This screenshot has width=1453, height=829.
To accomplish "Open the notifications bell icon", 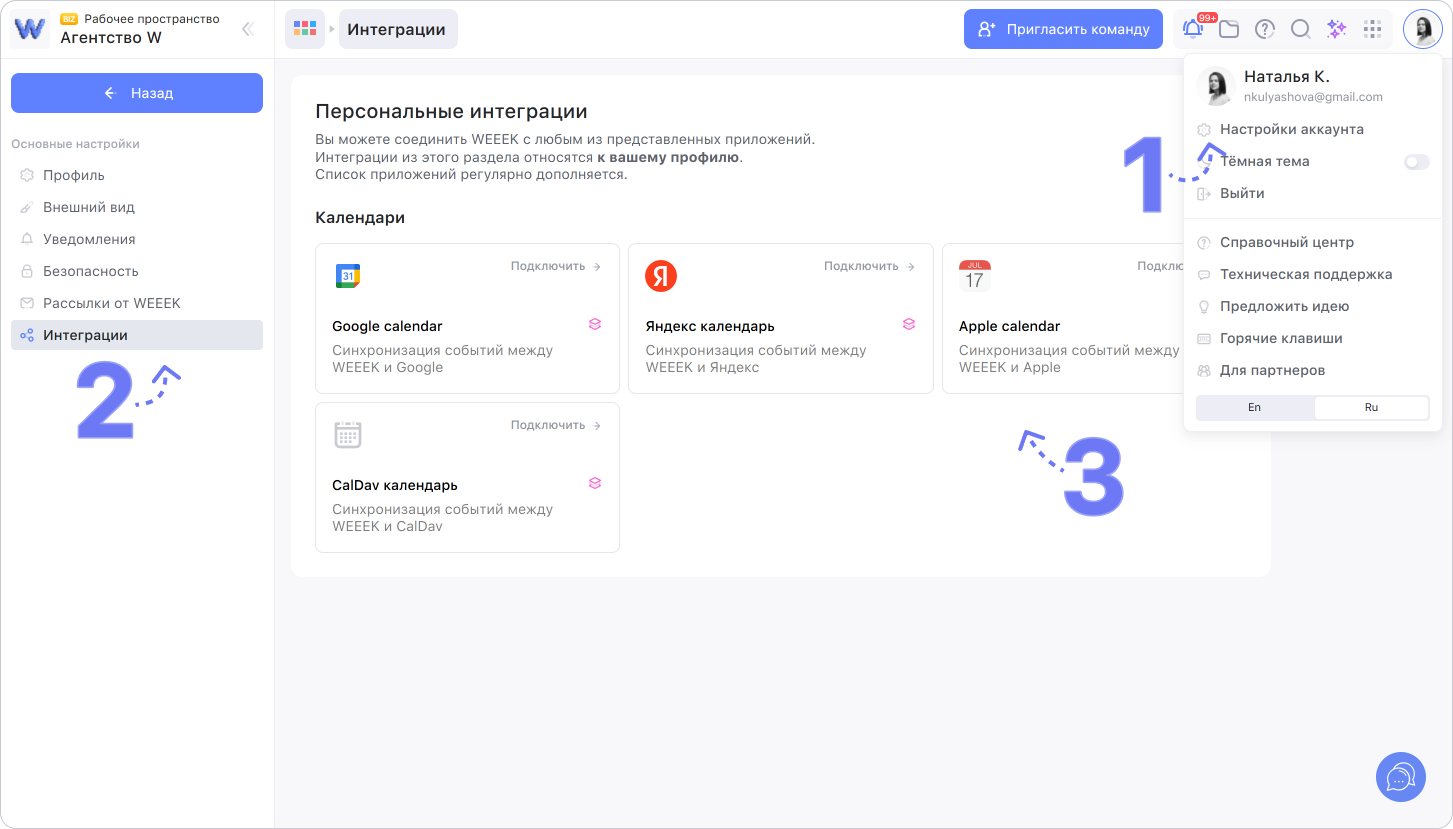I will pyautogui.click(x=1193, y=29).
